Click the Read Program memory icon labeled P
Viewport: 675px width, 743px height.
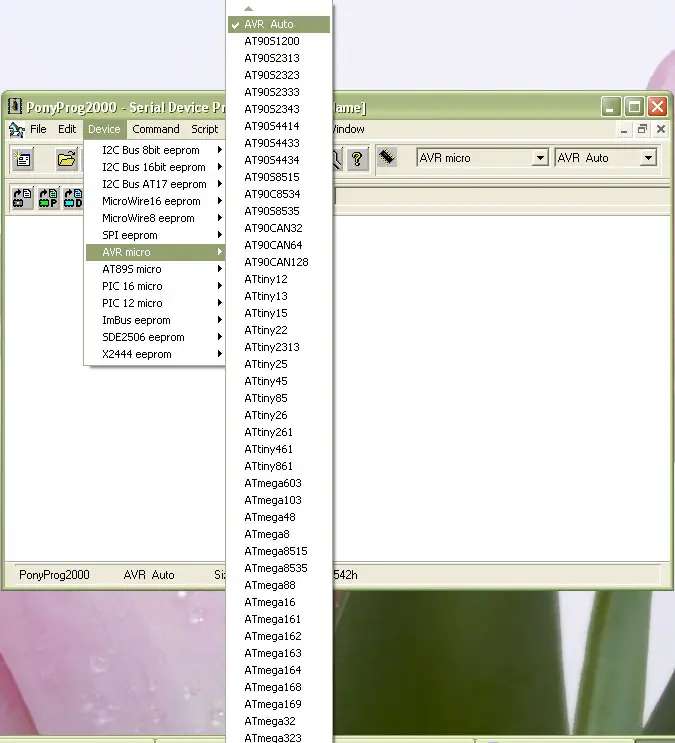click(48, 197)
